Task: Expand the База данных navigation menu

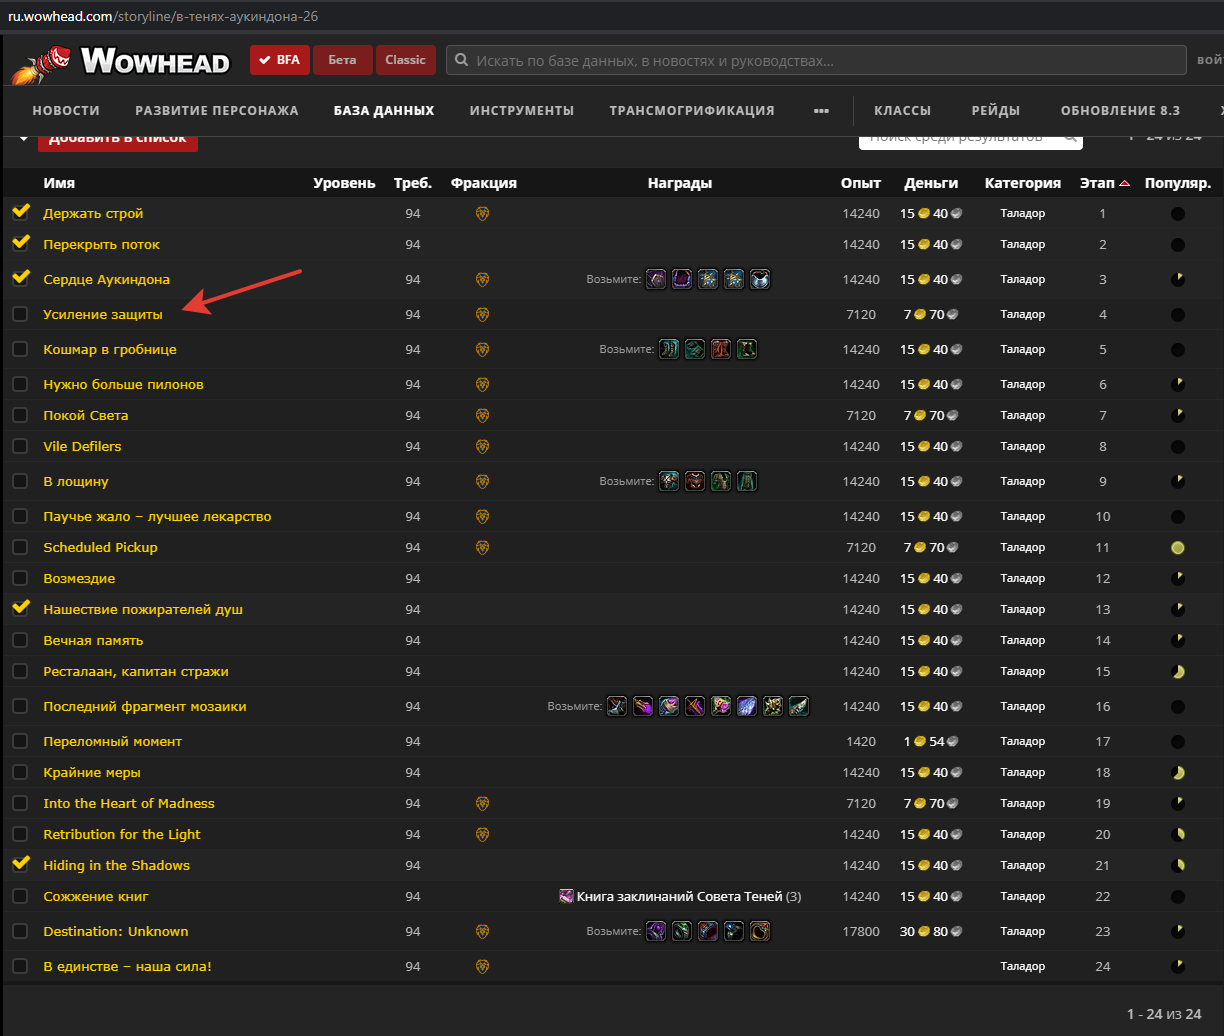Action: pos(384,111)
